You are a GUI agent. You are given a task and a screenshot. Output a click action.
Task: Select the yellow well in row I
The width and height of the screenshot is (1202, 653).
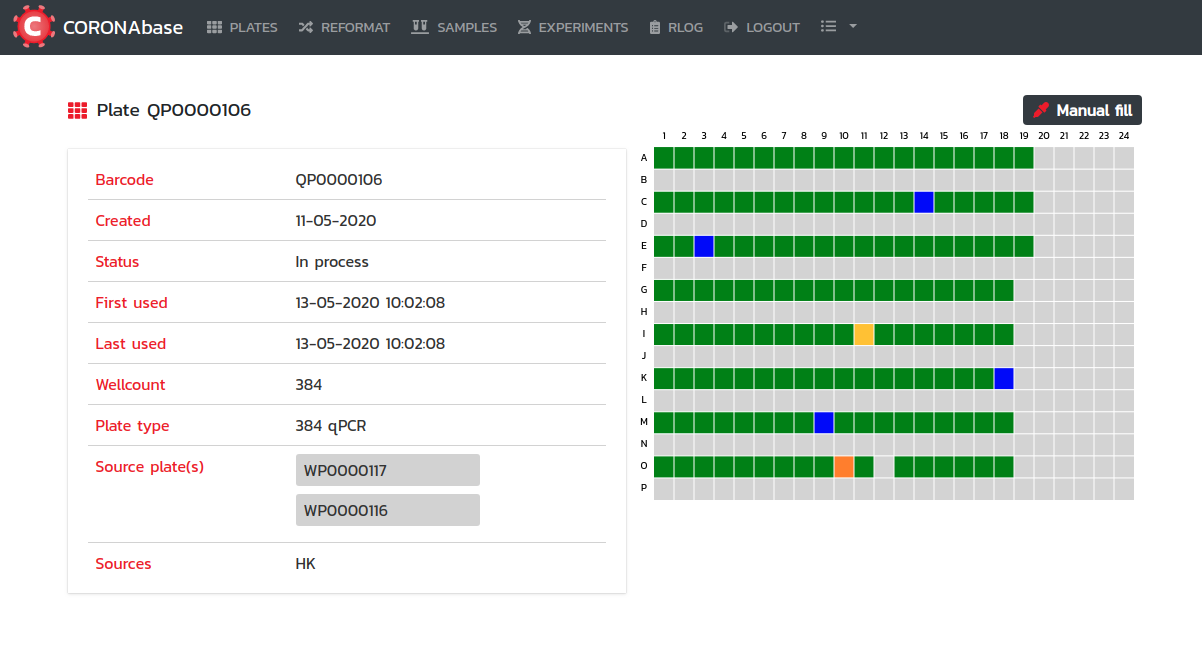[x=864, y=334]
